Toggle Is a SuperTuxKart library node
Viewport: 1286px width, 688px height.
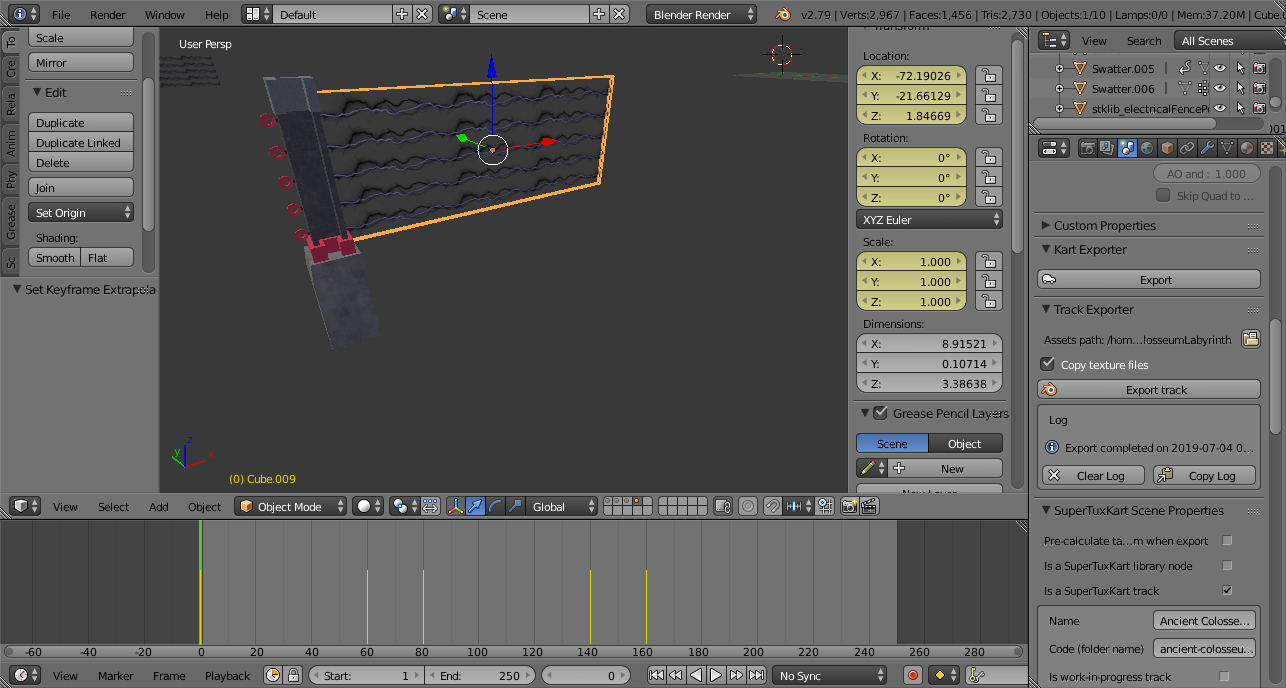pyautogui.click(x=1227, y=566)
